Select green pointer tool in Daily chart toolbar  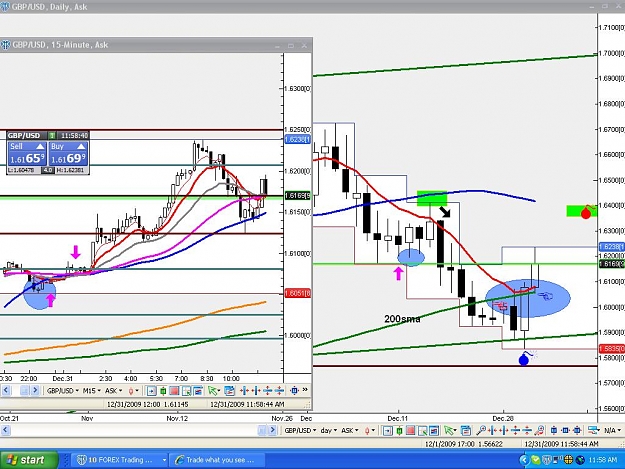[450, 430]
